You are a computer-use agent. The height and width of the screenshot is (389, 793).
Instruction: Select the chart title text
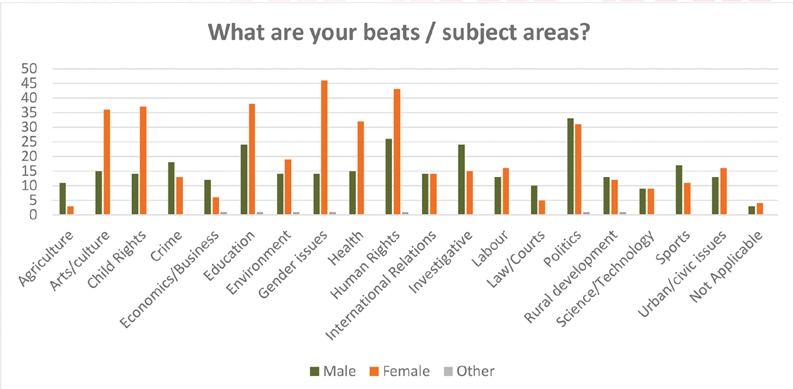398,32
